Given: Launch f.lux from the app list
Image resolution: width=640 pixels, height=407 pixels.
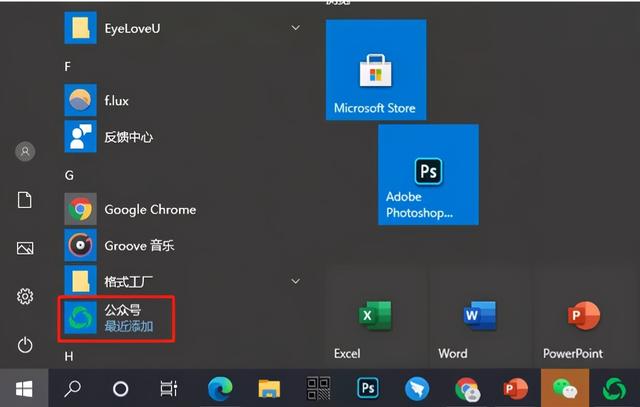Looking at the screenshot, I should [x=182, y=100].
